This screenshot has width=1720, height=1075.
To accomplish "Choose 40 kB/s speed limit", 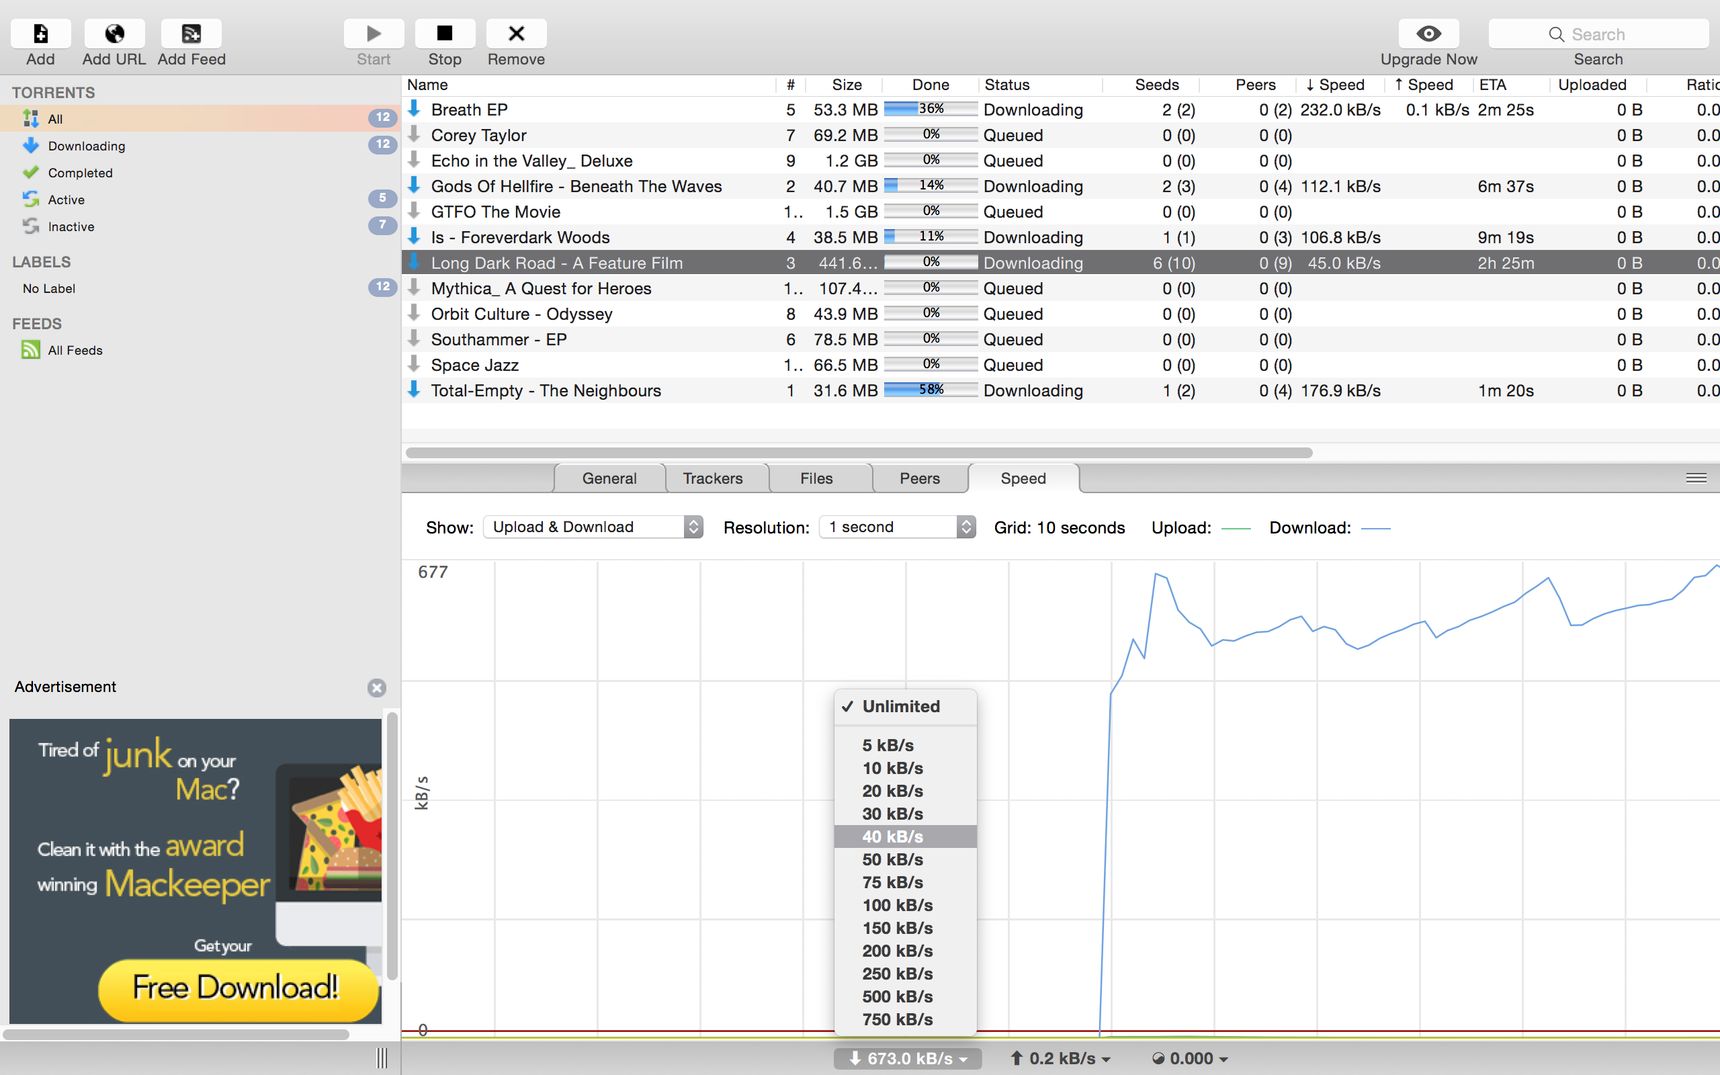I will [905, 836].
